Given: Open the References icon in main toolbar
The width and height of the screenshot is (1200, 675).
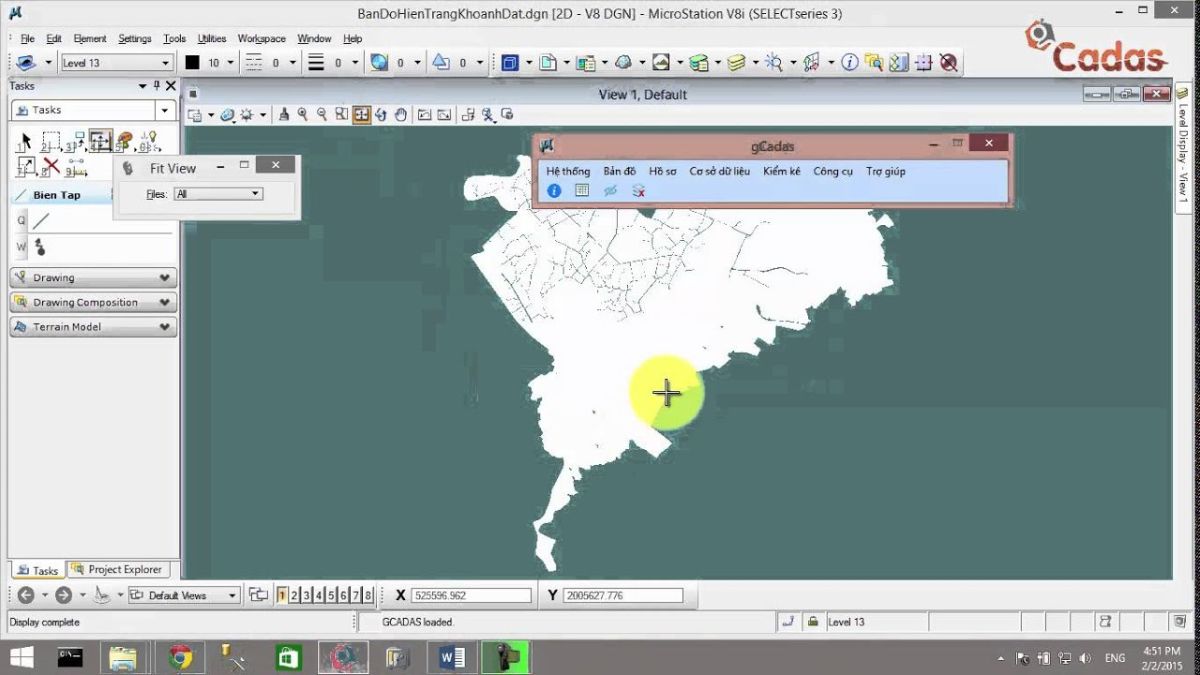Looking at the screenshot, I should [x=586, y=62].
